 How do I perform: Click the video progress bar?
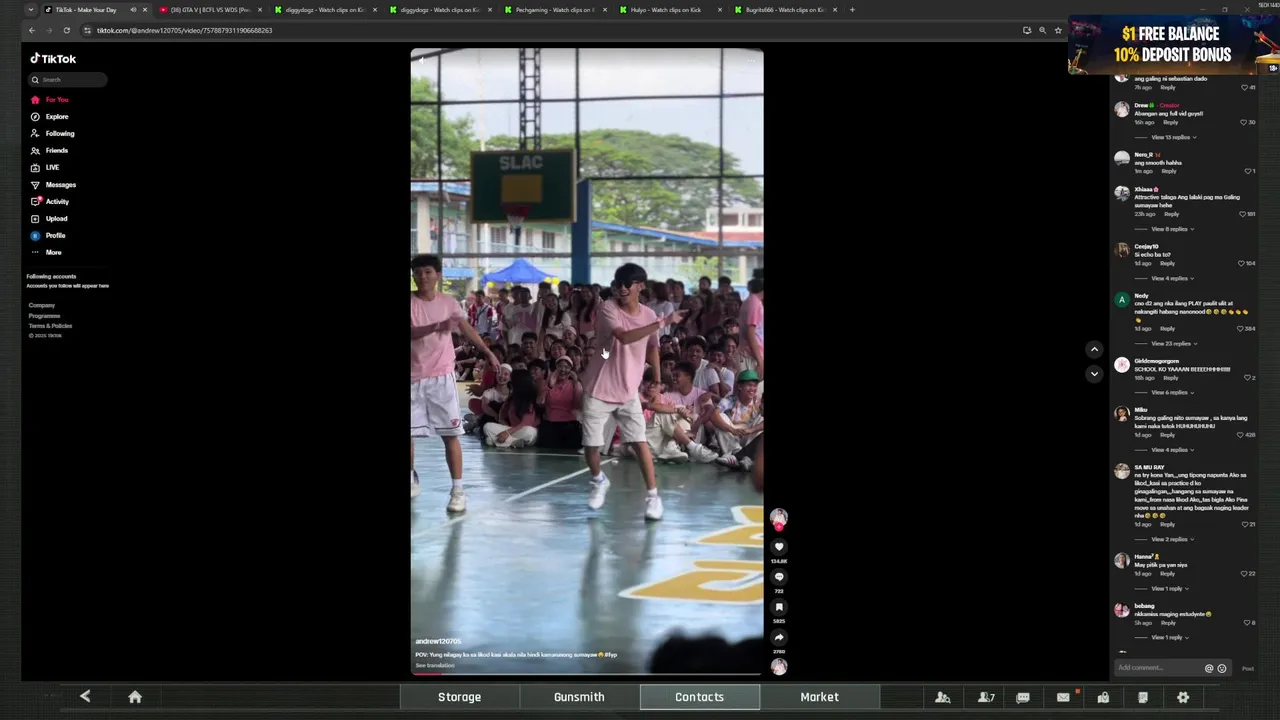coord(587,673)
